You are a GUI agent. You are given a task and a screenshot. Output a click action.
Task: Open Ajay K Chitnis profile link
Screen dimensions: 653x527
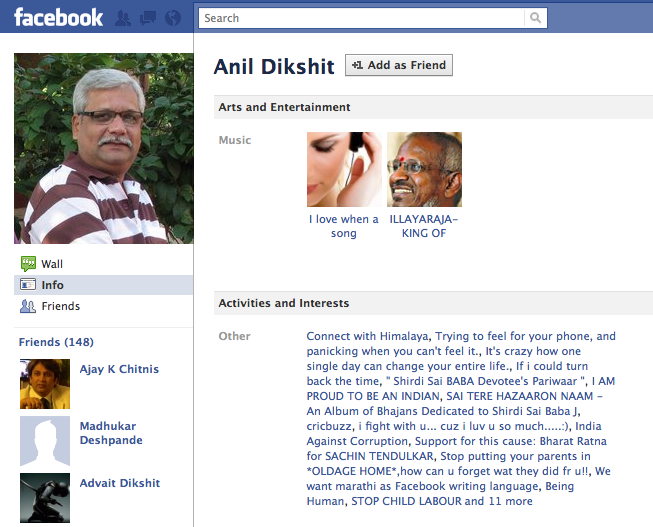(x=119, y=369)
